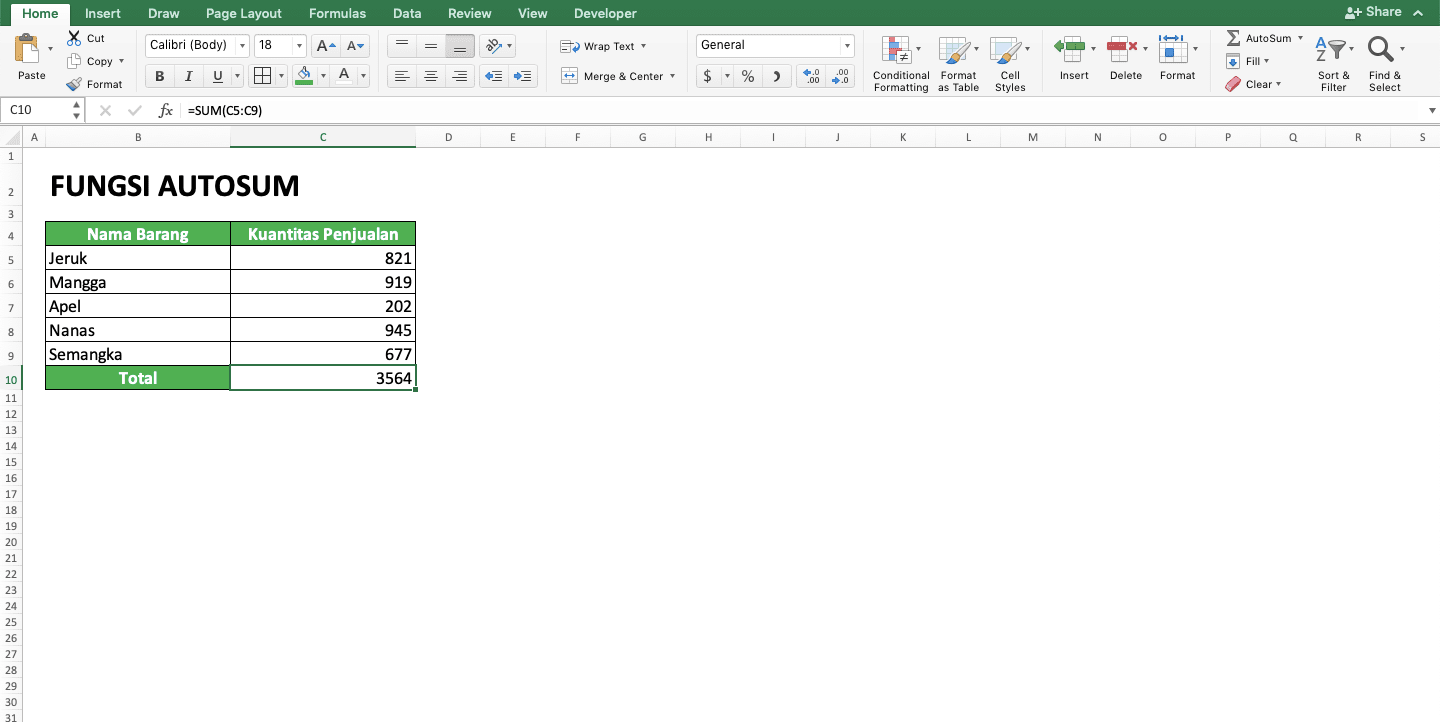
Task: Open Find & Select
Action: (1385, 64)
